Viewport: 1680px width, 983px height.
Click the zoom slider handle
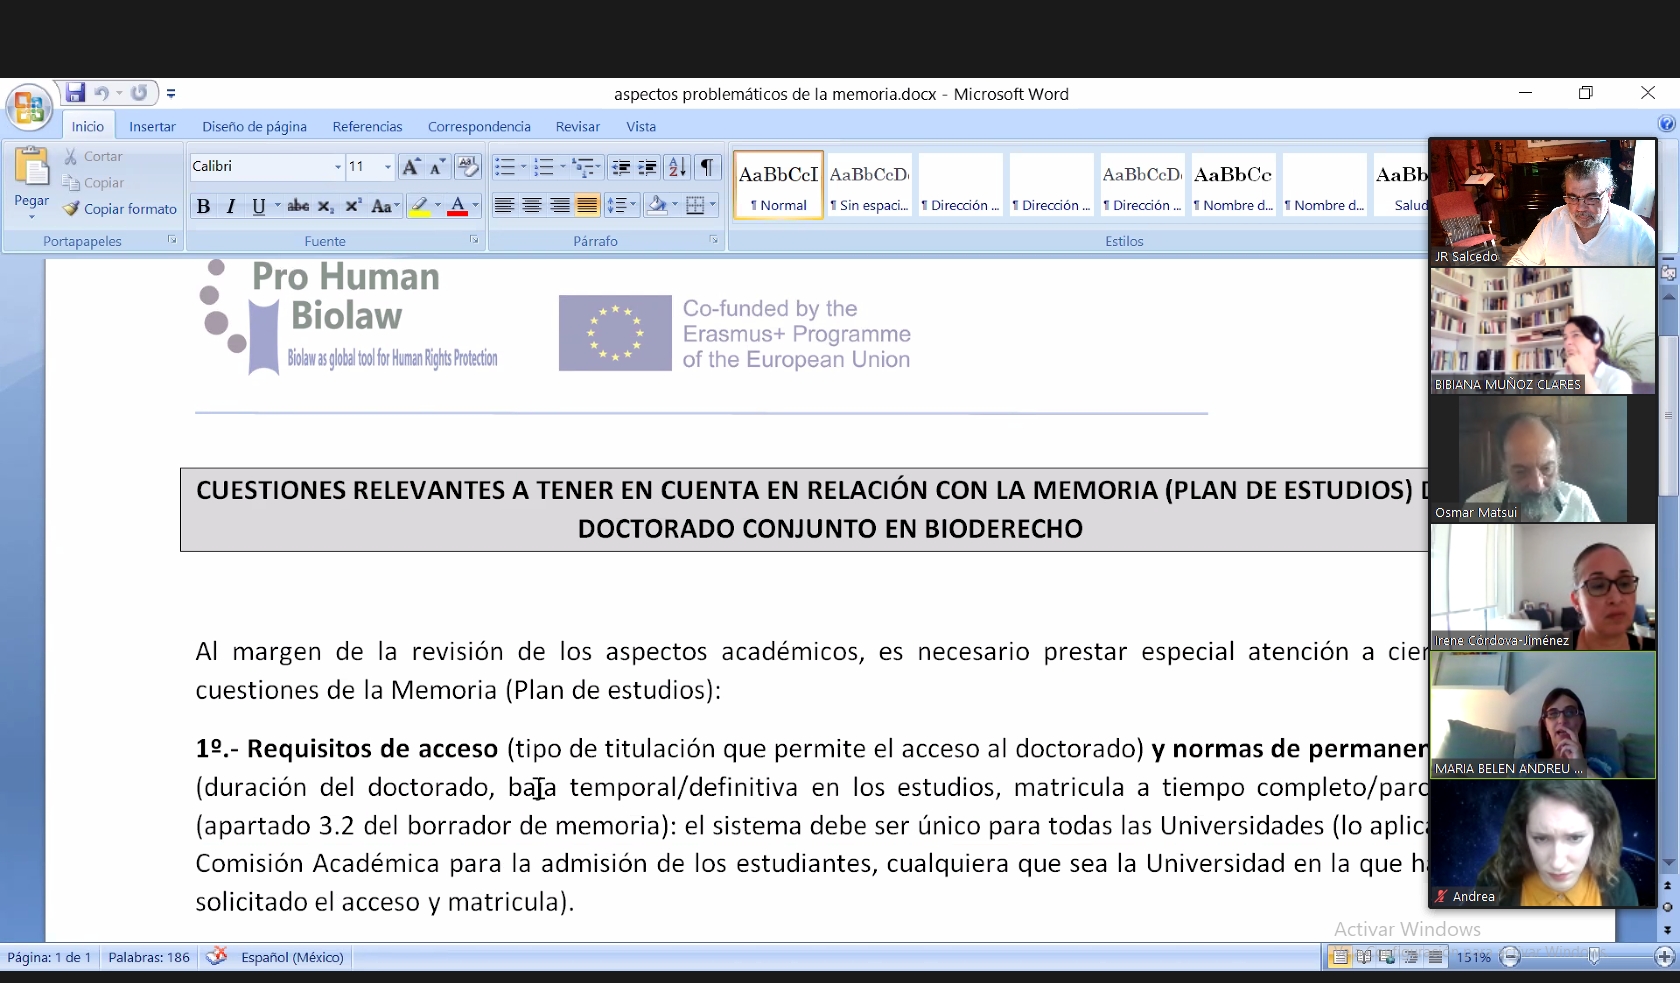[1593, 957]
